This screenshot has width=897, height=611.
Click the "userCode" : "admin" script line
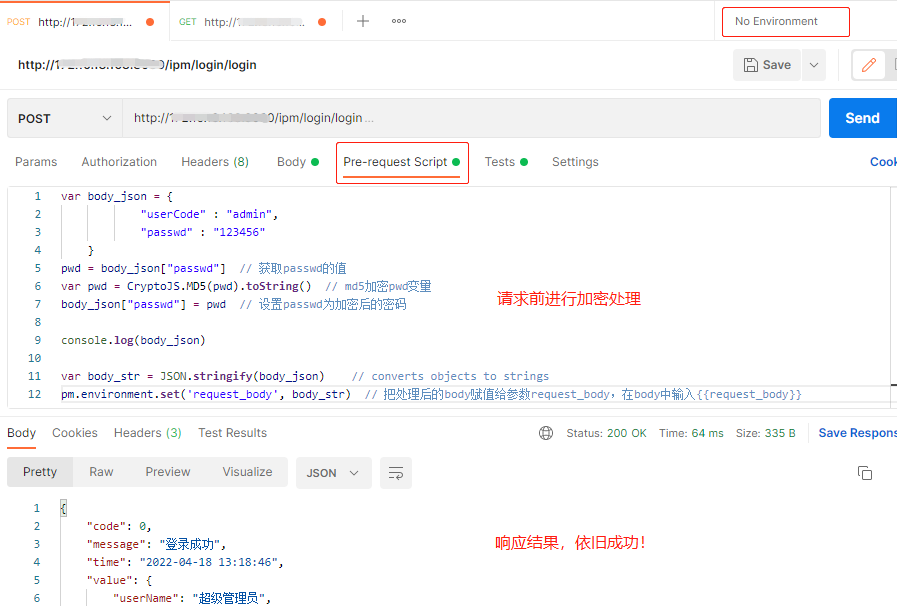pos(209,215)
